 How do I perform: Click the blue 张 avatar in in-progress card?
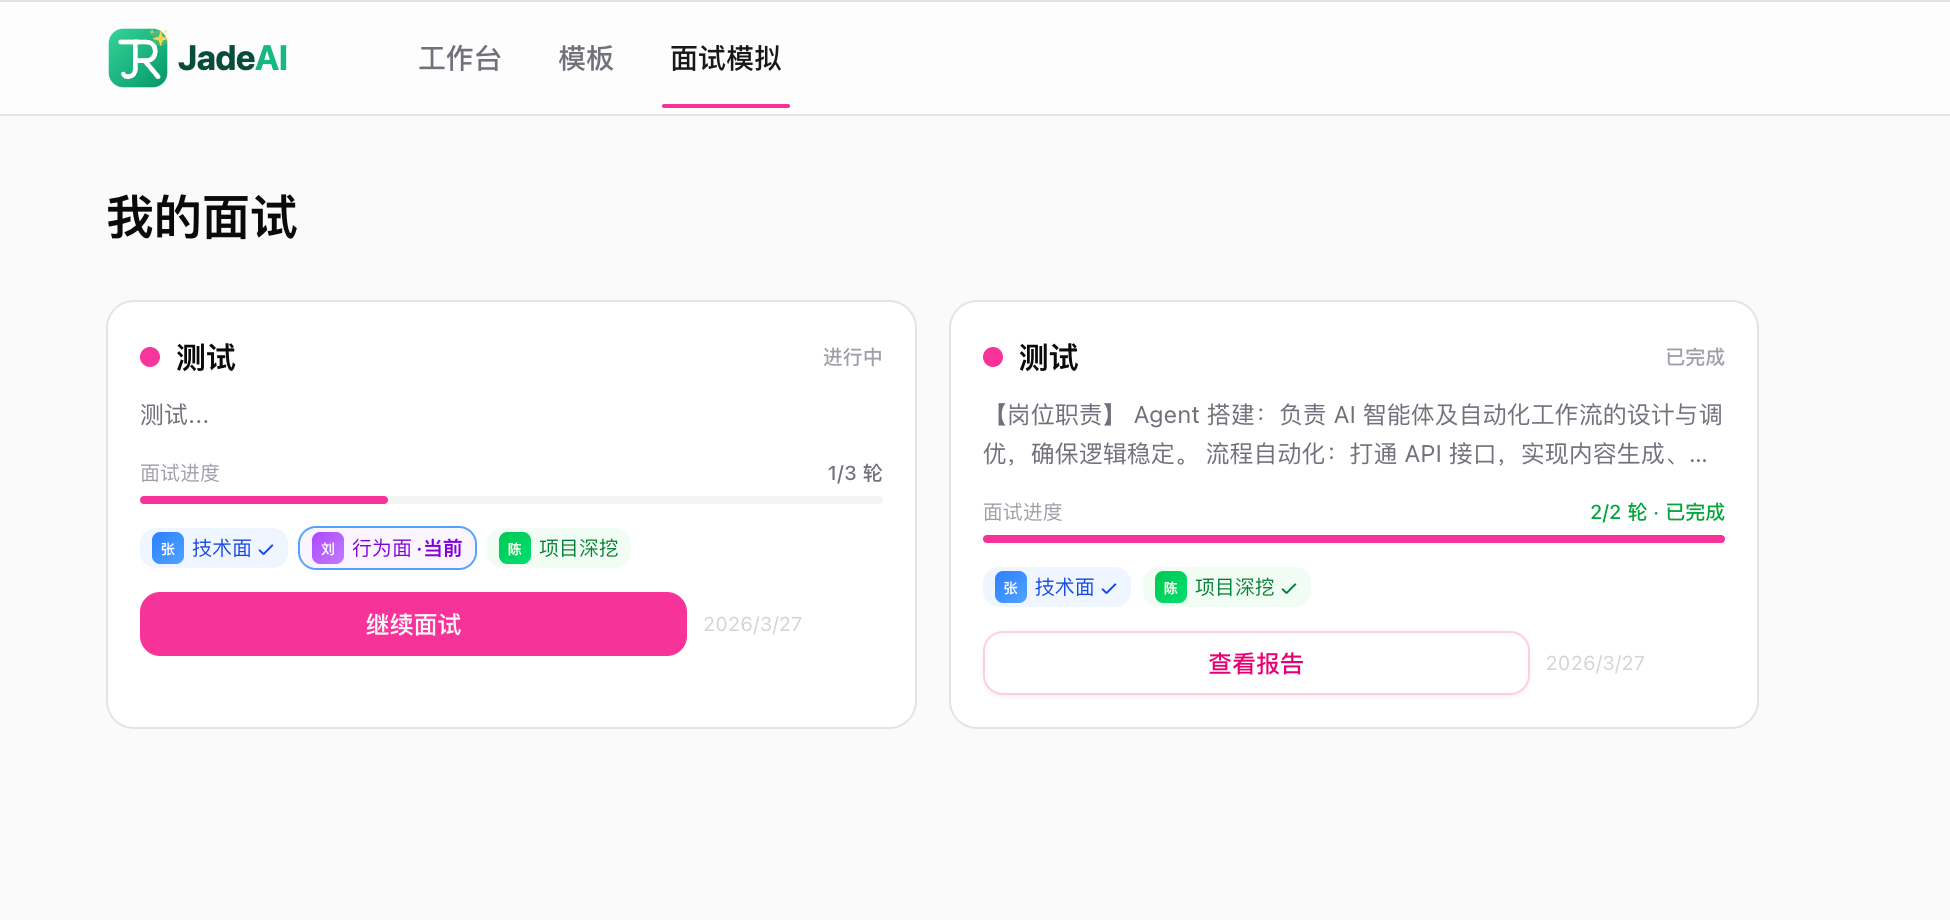[168, 549]
